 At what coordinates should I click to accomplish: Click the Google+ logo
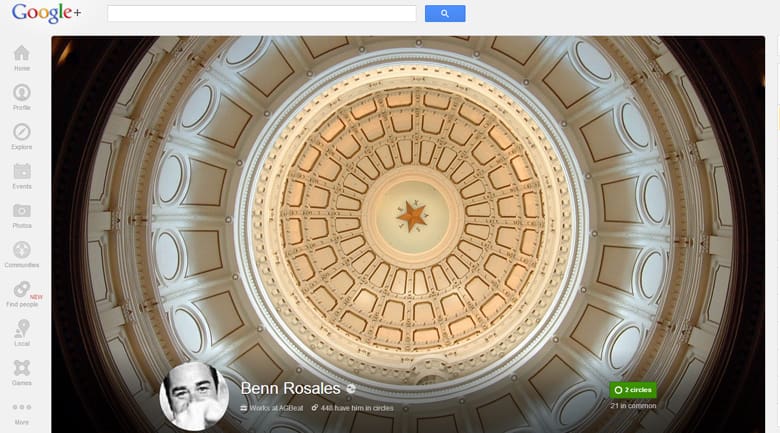[46, 14]
